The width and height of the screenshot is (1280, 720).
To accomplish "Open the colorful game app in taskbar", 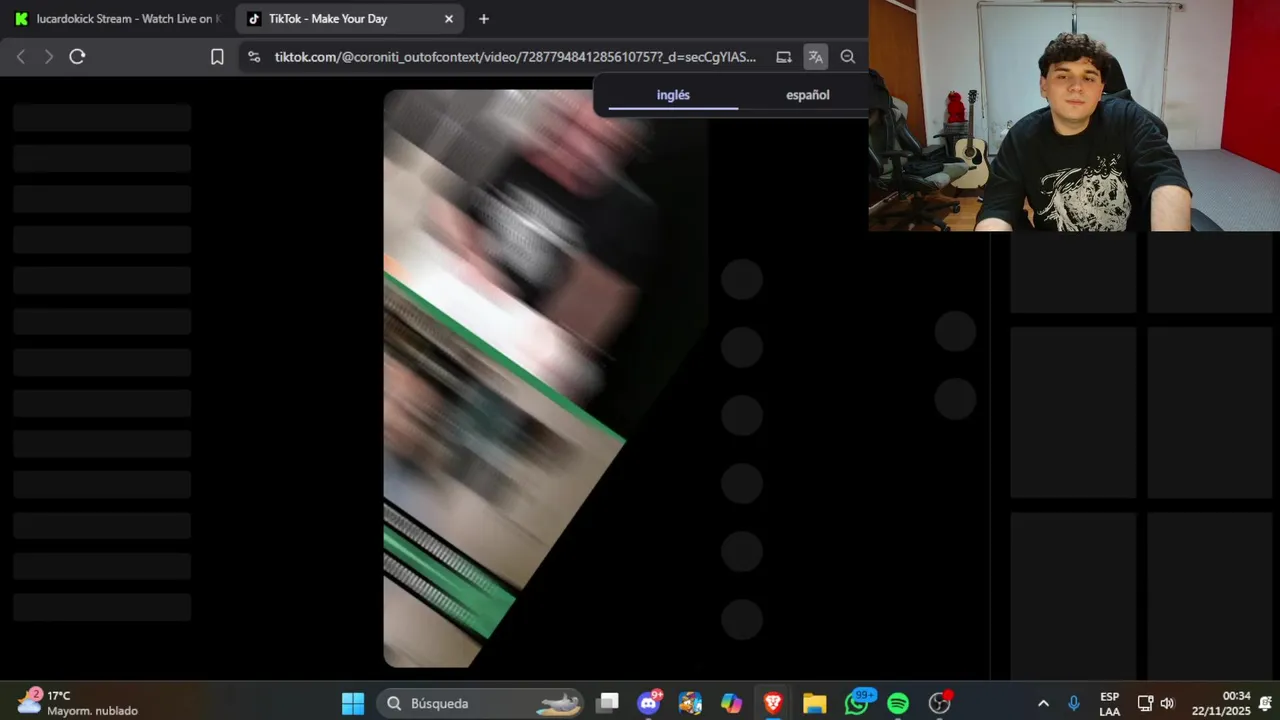I will (691, 703).
